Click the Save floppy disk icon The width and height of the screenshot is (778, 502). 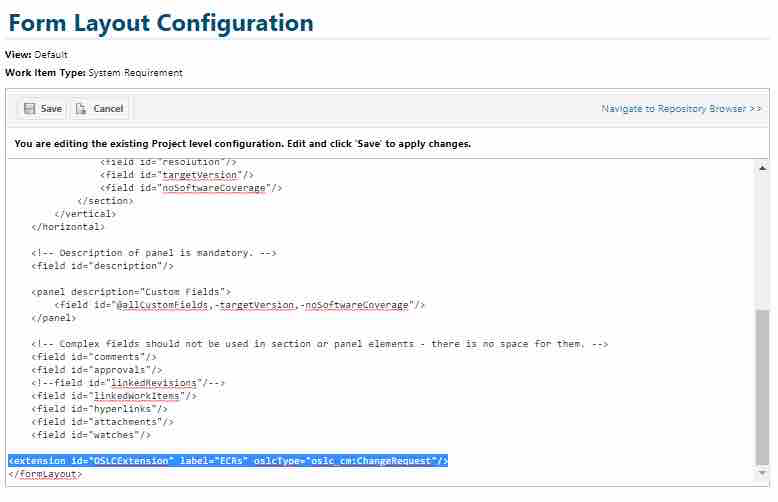pos(29,109)
